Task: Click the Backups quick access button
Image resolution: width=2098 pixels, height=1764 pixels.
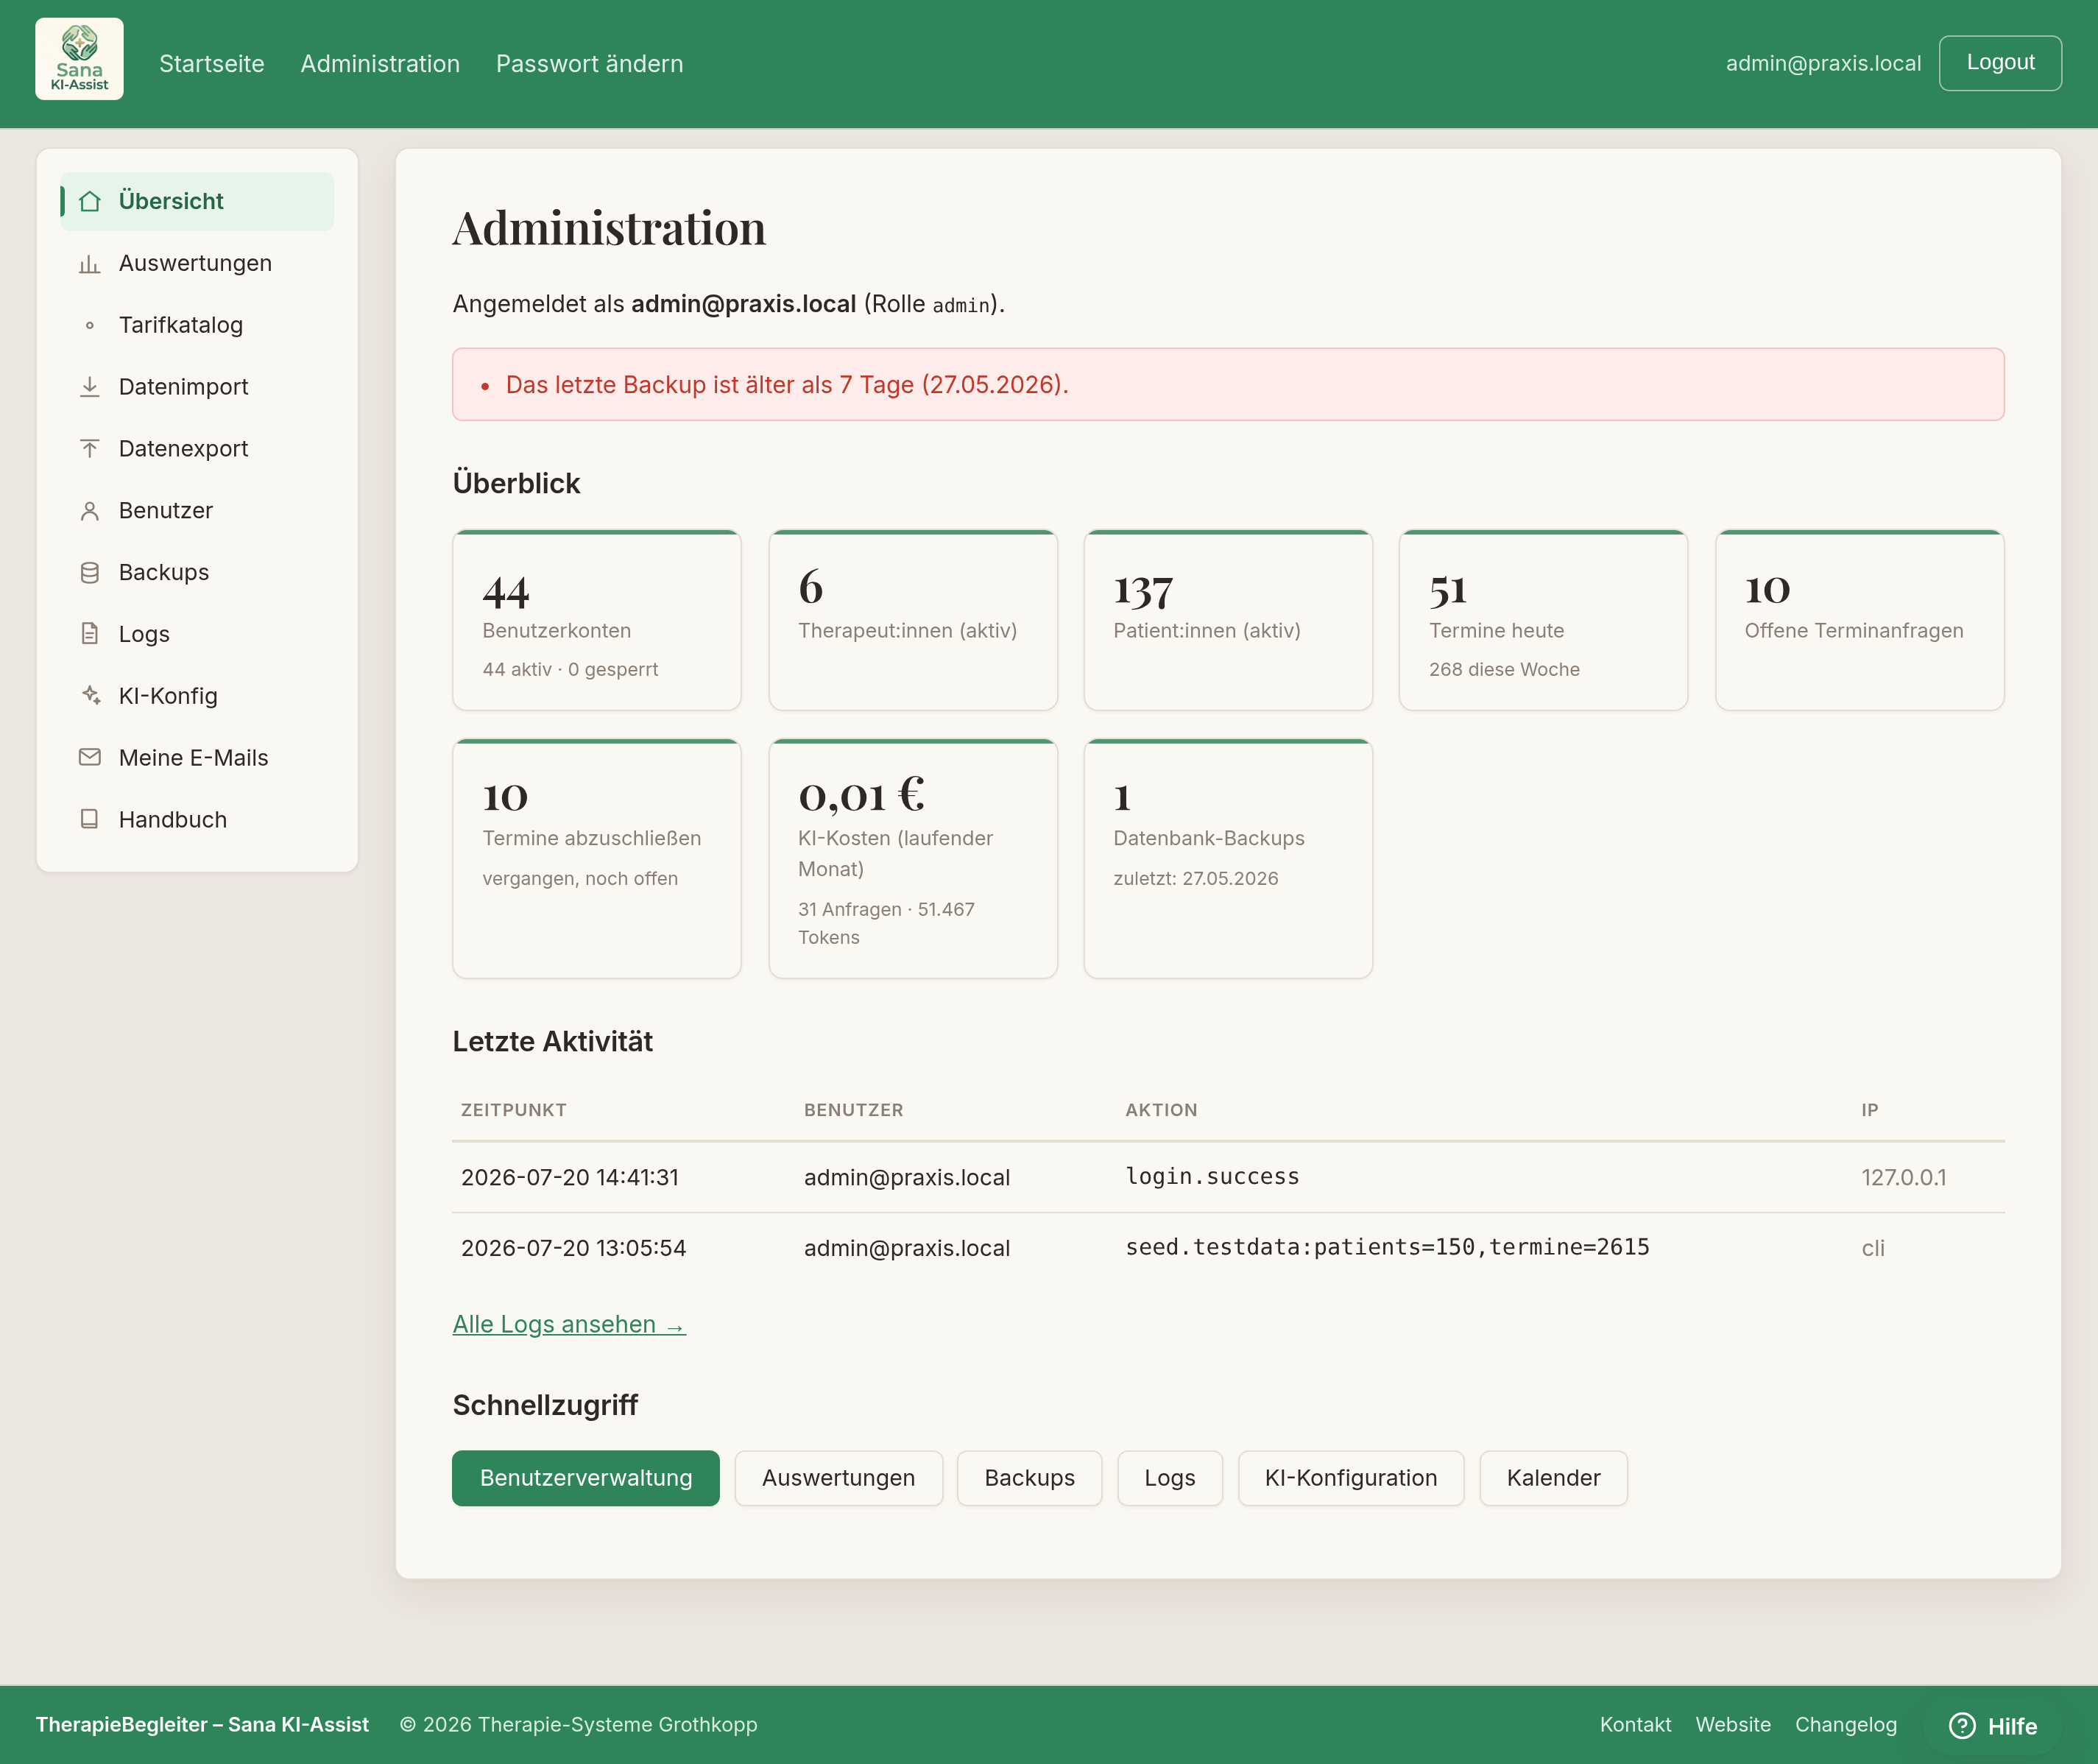Action: pos(1029,1478)
